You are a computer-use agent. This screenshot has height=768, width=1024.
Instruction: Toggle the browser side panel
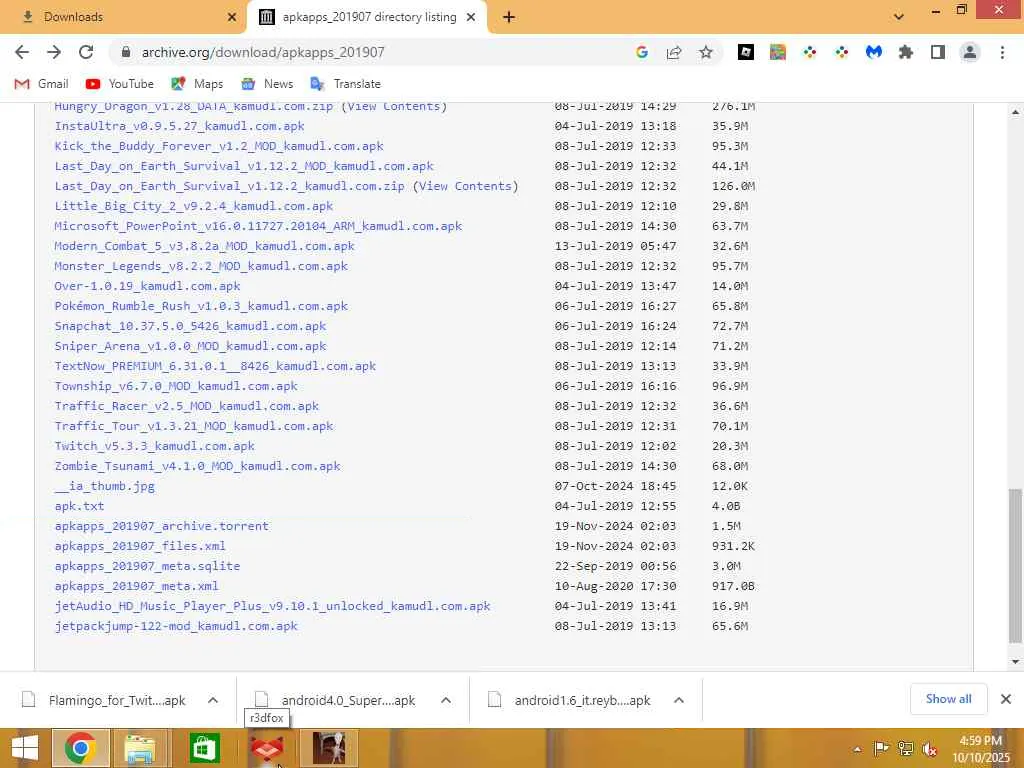pyautogui.click(x=938, y=52)
